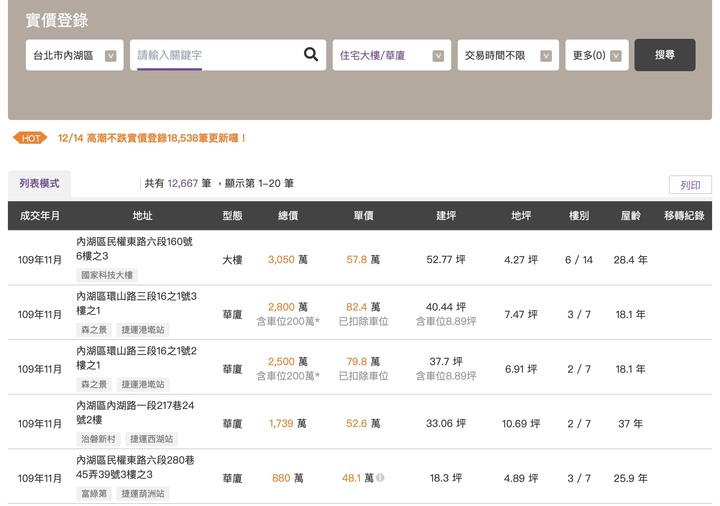Image resolution: width=720 pixels, height=506 pixels.
Task: Click the 880 萬 total price
Action: point(288,478)
